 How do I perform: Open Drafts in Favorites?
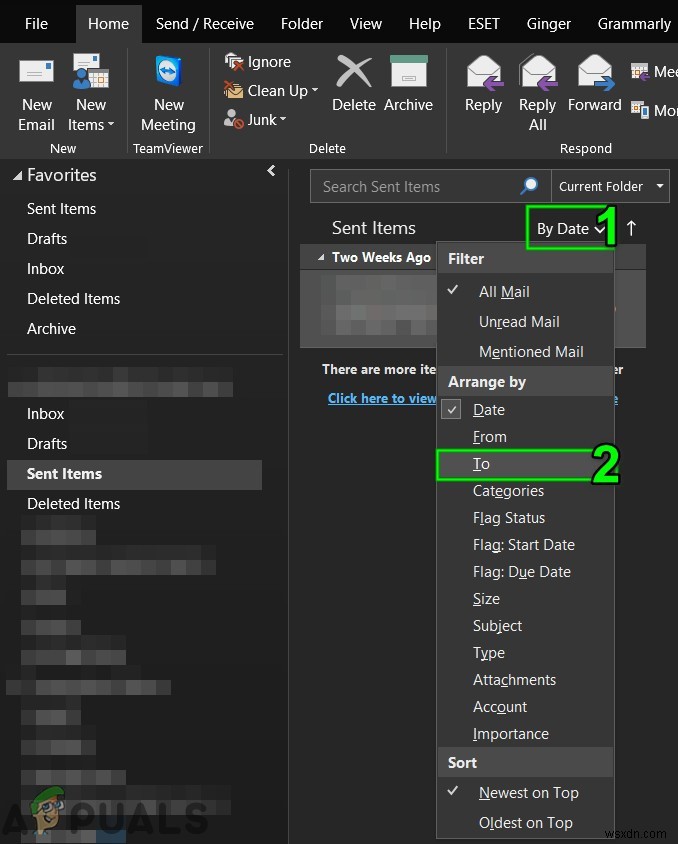(x=47, y=239)
